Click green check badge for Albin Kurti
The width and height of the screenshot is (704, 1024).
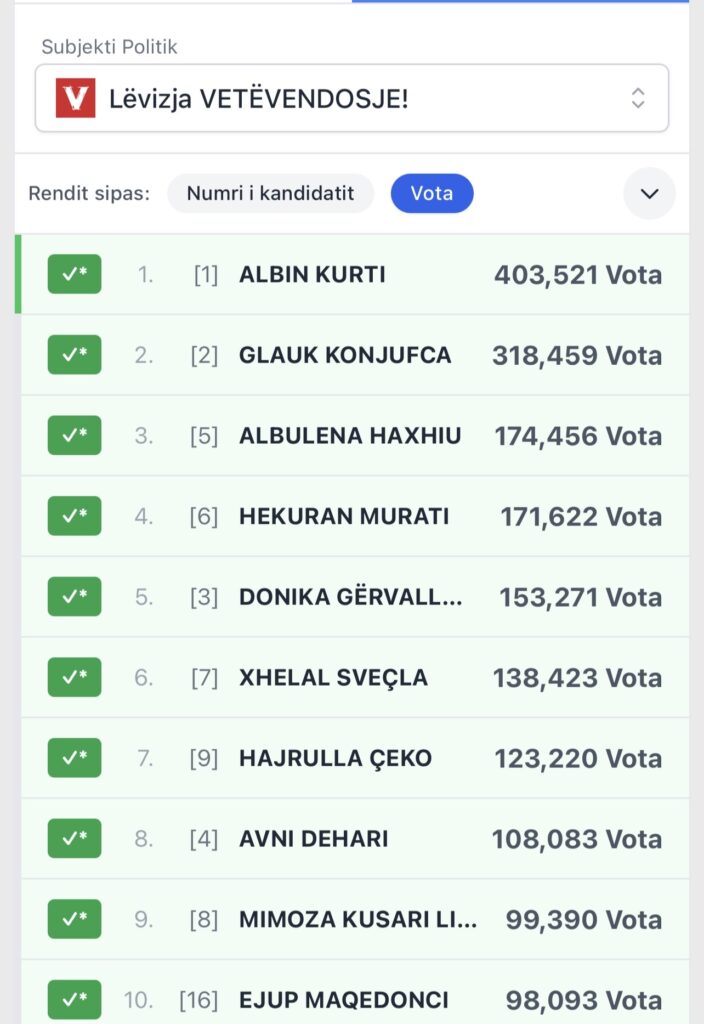[75, 274]
